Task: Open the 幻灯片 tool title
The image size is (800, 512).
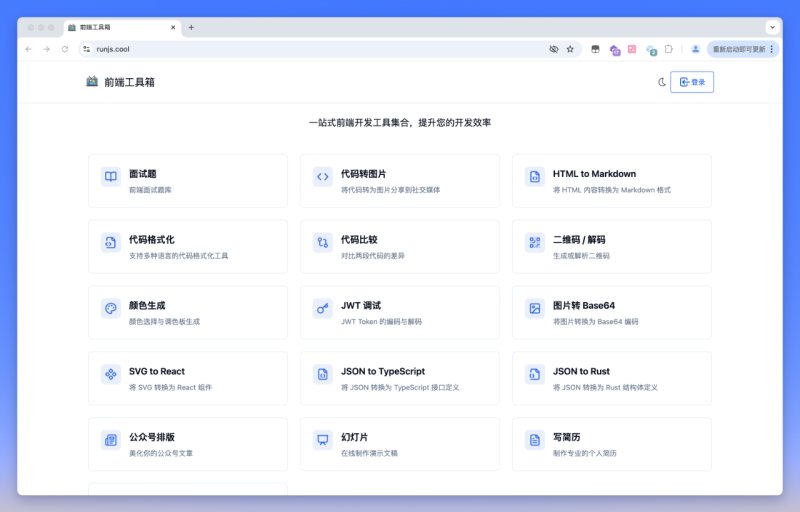Action: (x=354, y=437)
